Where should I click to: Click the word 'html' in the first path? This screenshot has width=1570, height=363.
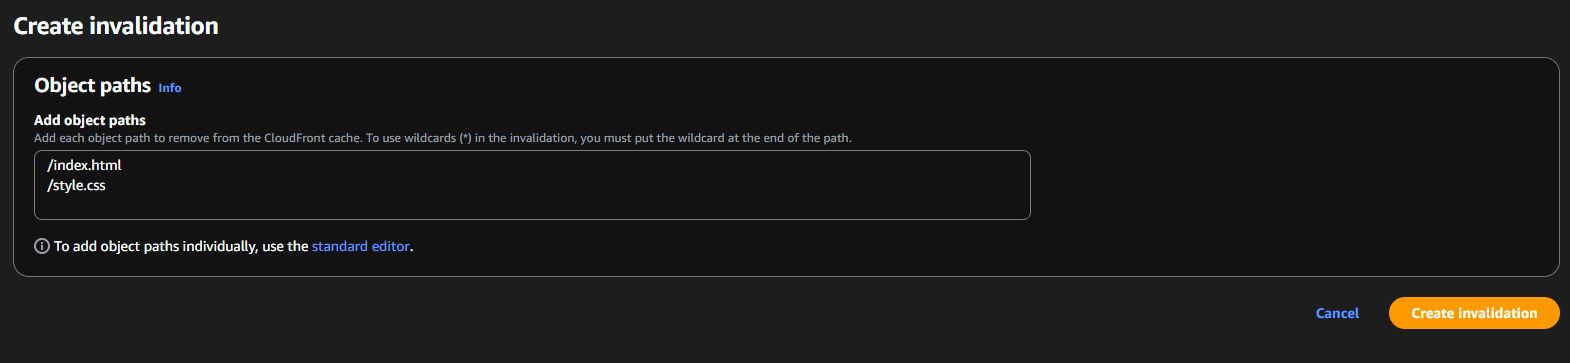108,165
